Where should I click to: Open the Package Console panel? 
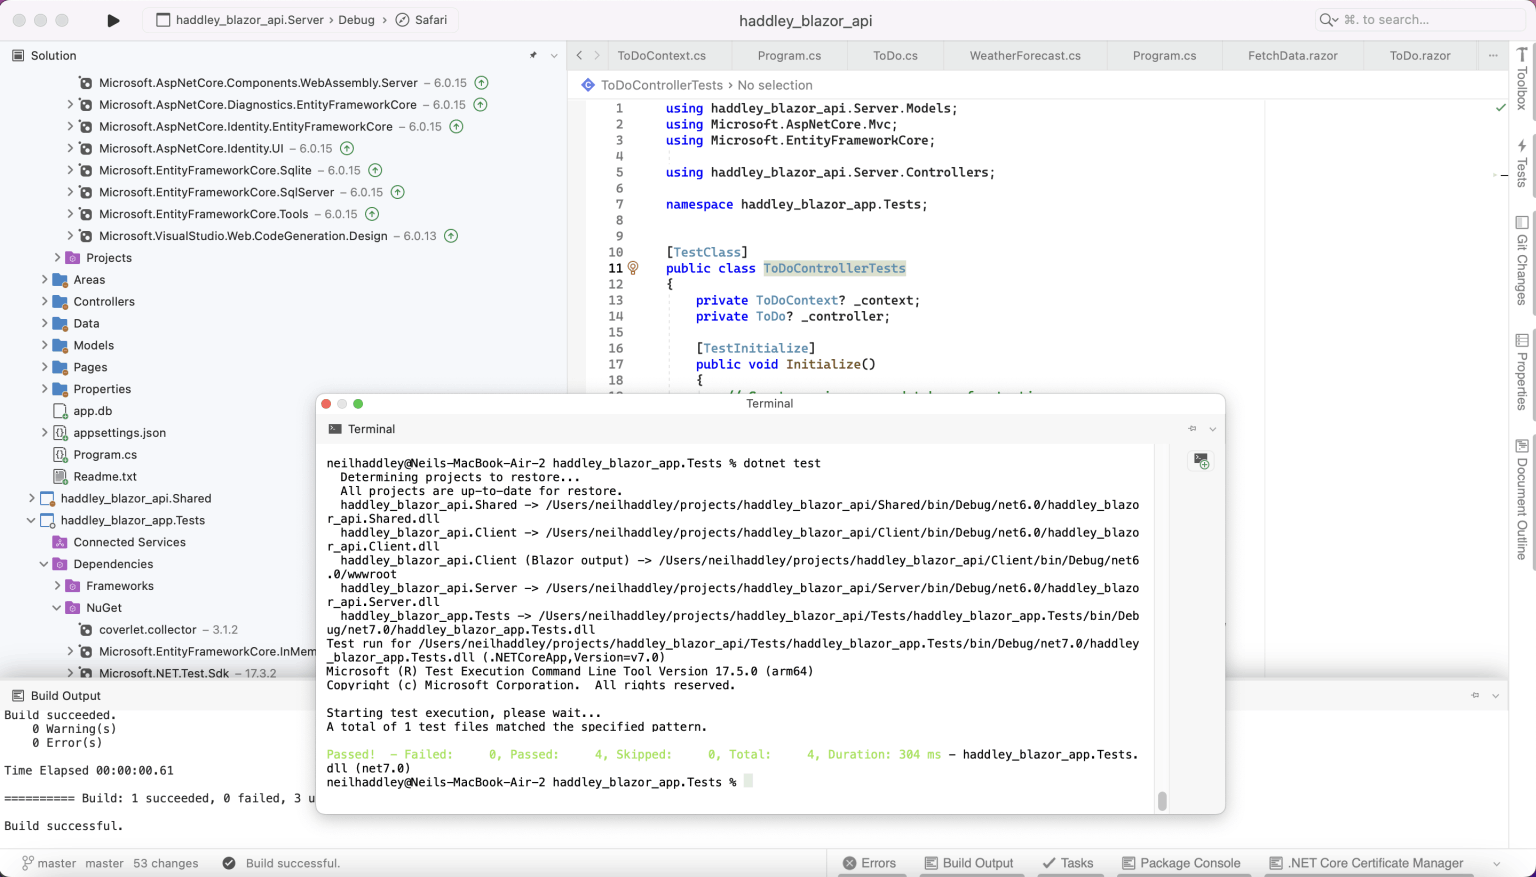tap(1180, 863)
